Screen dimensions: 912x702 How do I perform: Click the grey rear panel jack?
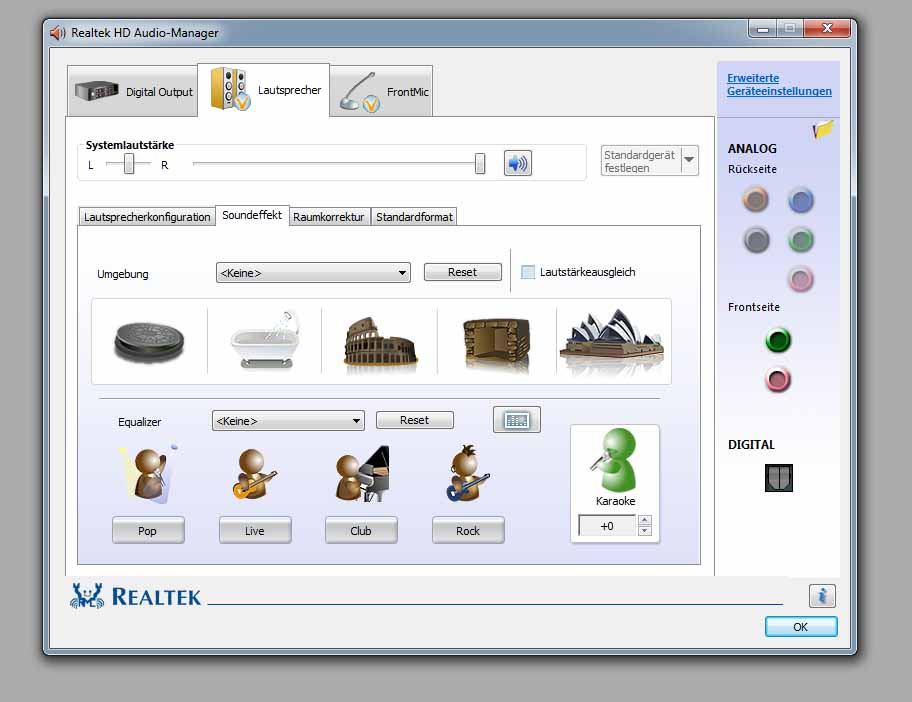(x=756, y=240)
